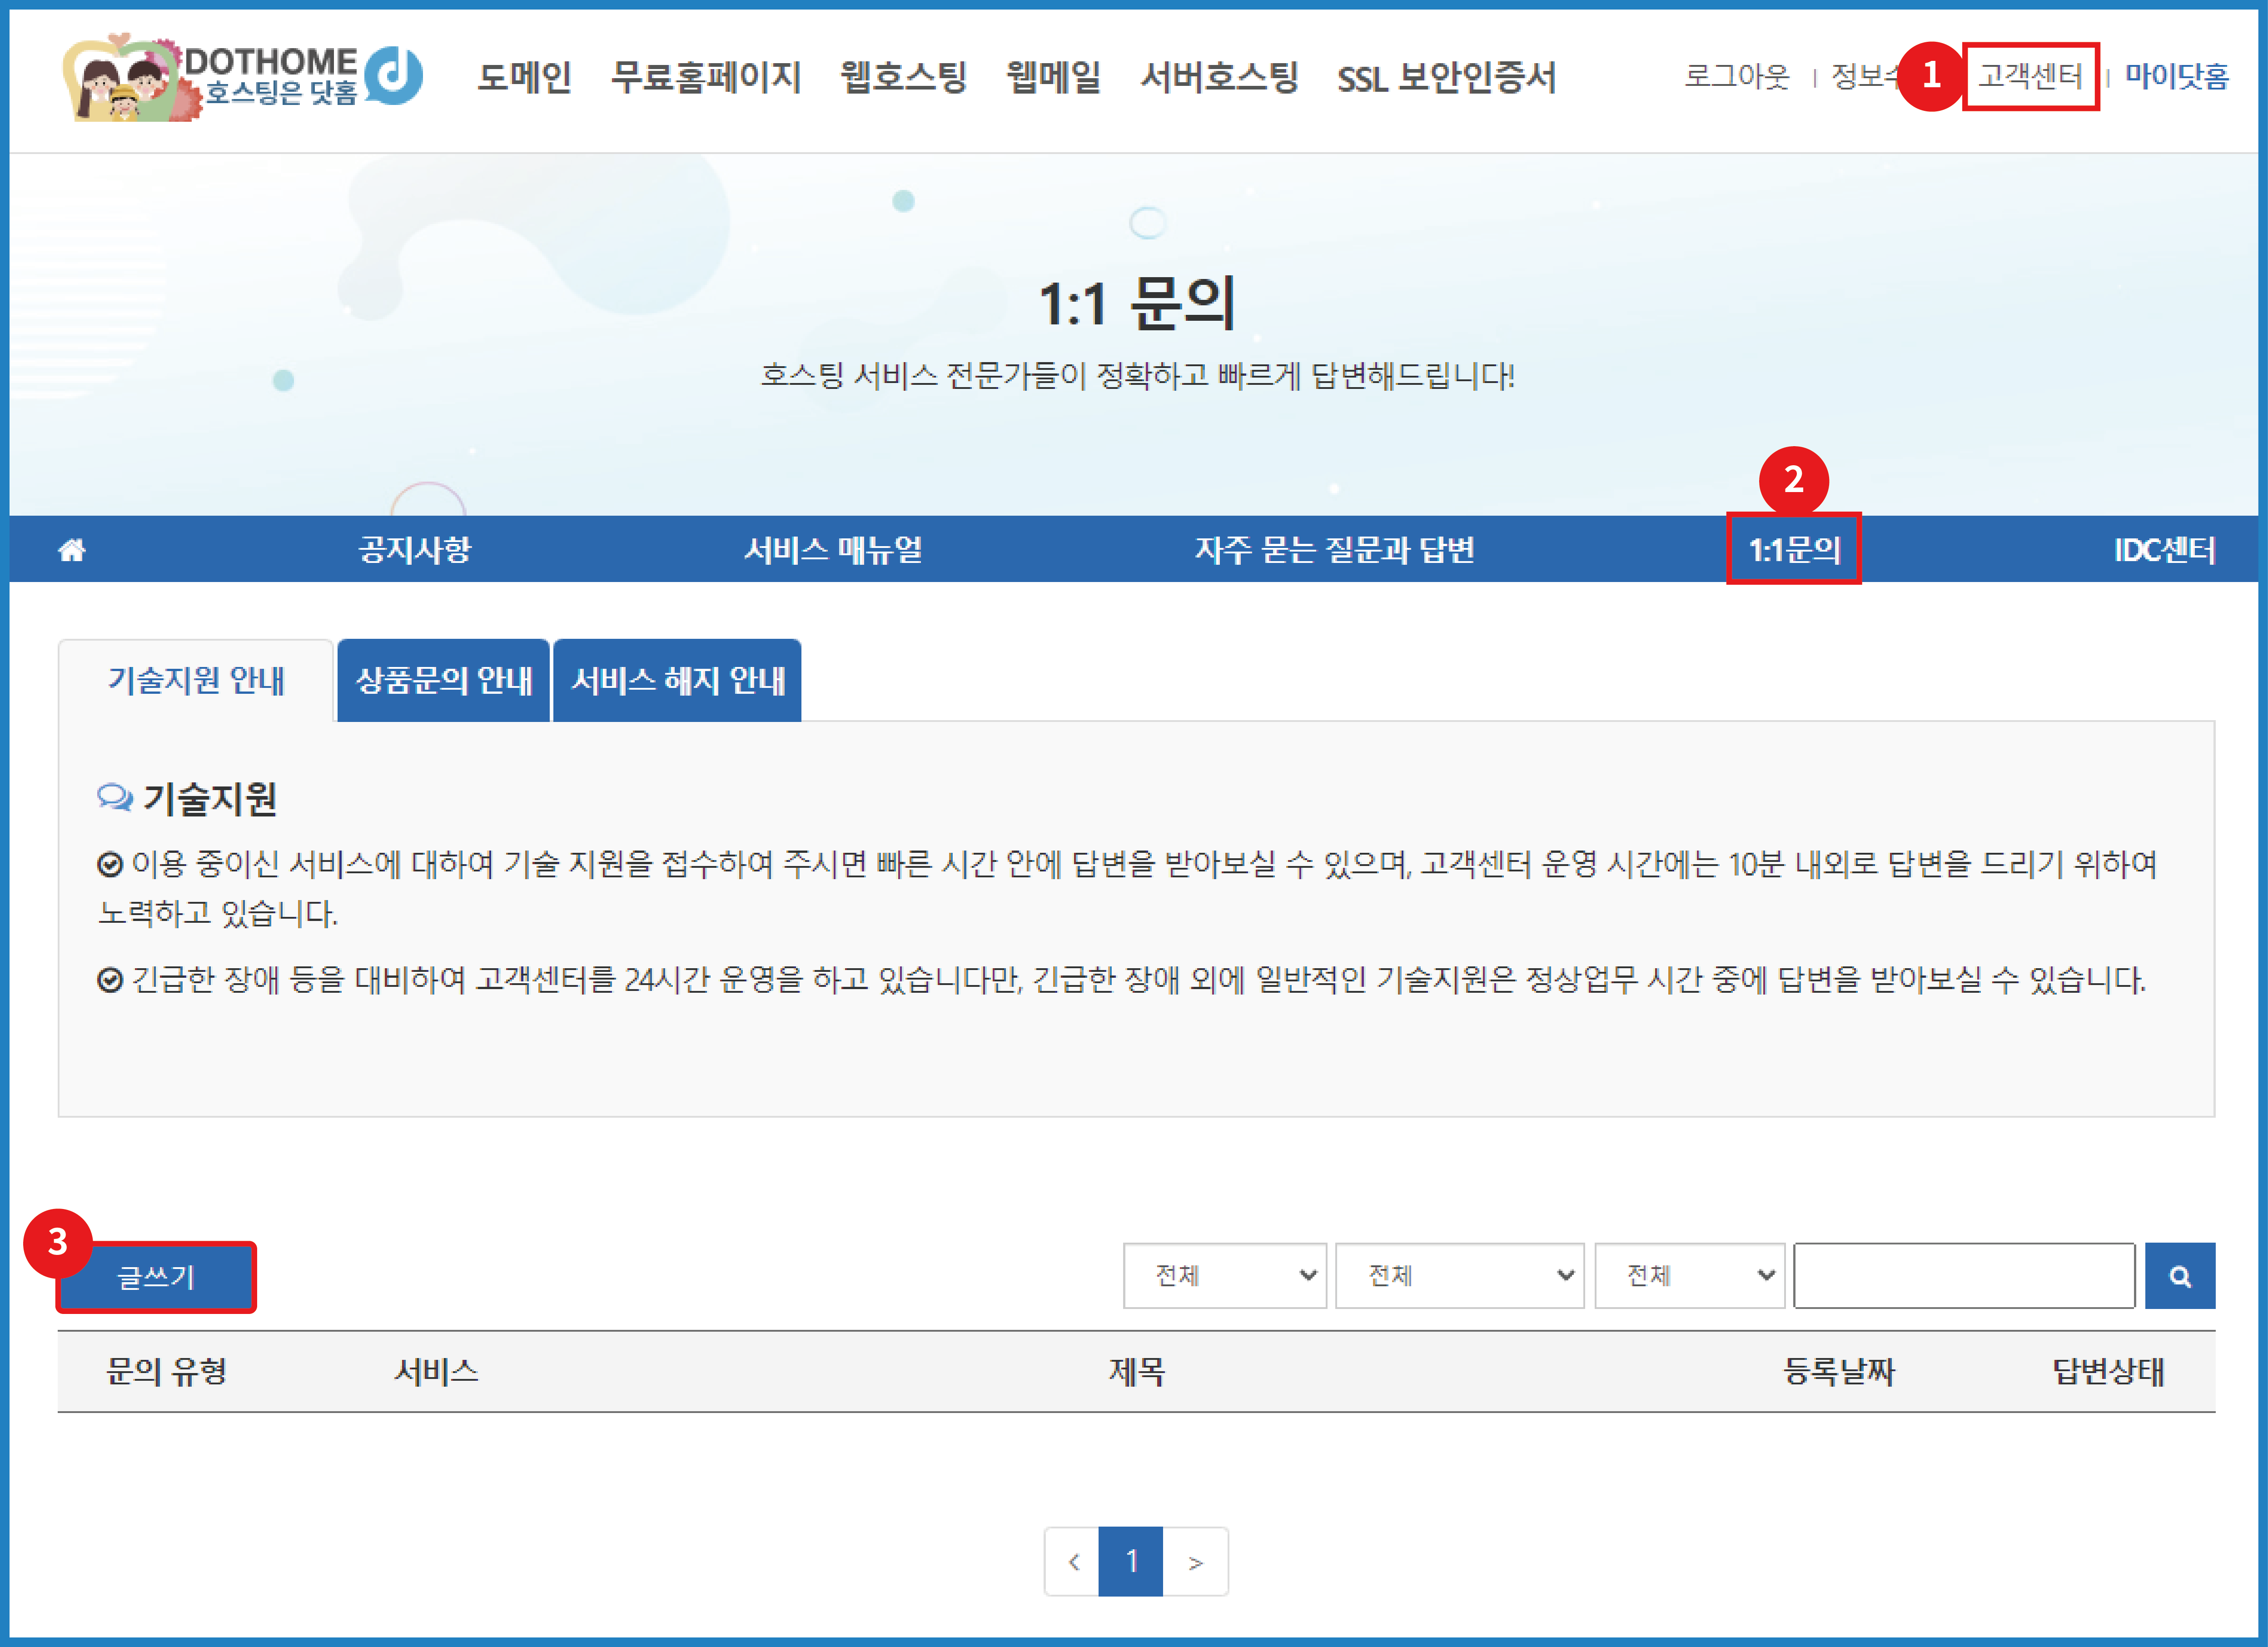Click the 로그아웃 link
2268x1647 pixels.
(x=1736, y=75)
